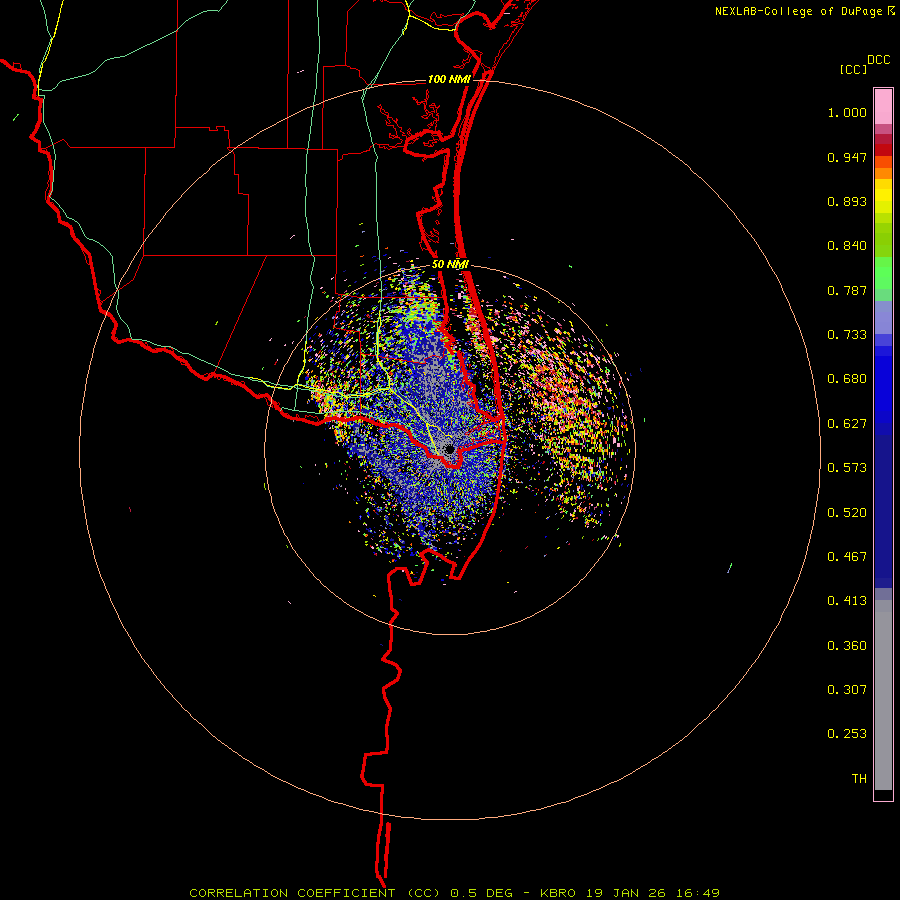Click the 0.947 color scale value
The image size is (900, 900).
click(x=847, y=157)
